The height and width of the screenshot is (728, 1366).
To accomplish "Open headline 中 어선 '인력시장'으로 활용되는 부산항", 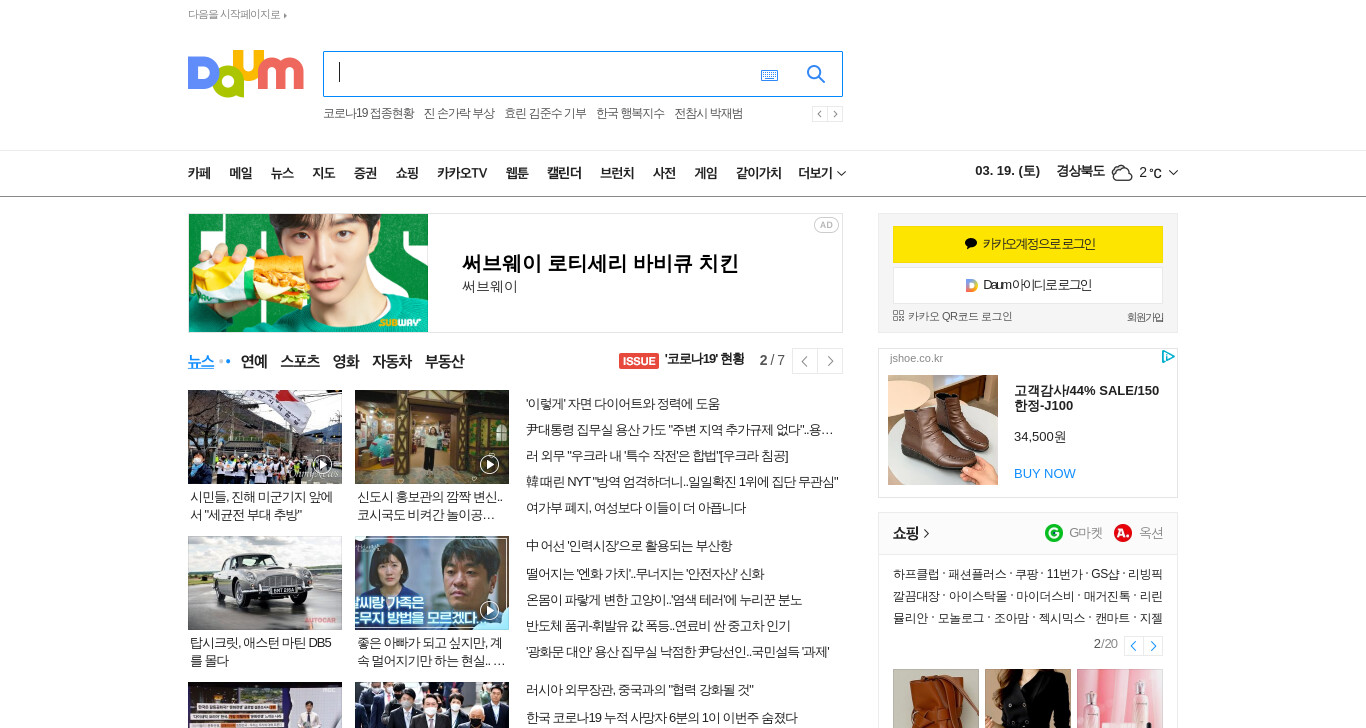I will pyautogui.click(x=629, y=546).
